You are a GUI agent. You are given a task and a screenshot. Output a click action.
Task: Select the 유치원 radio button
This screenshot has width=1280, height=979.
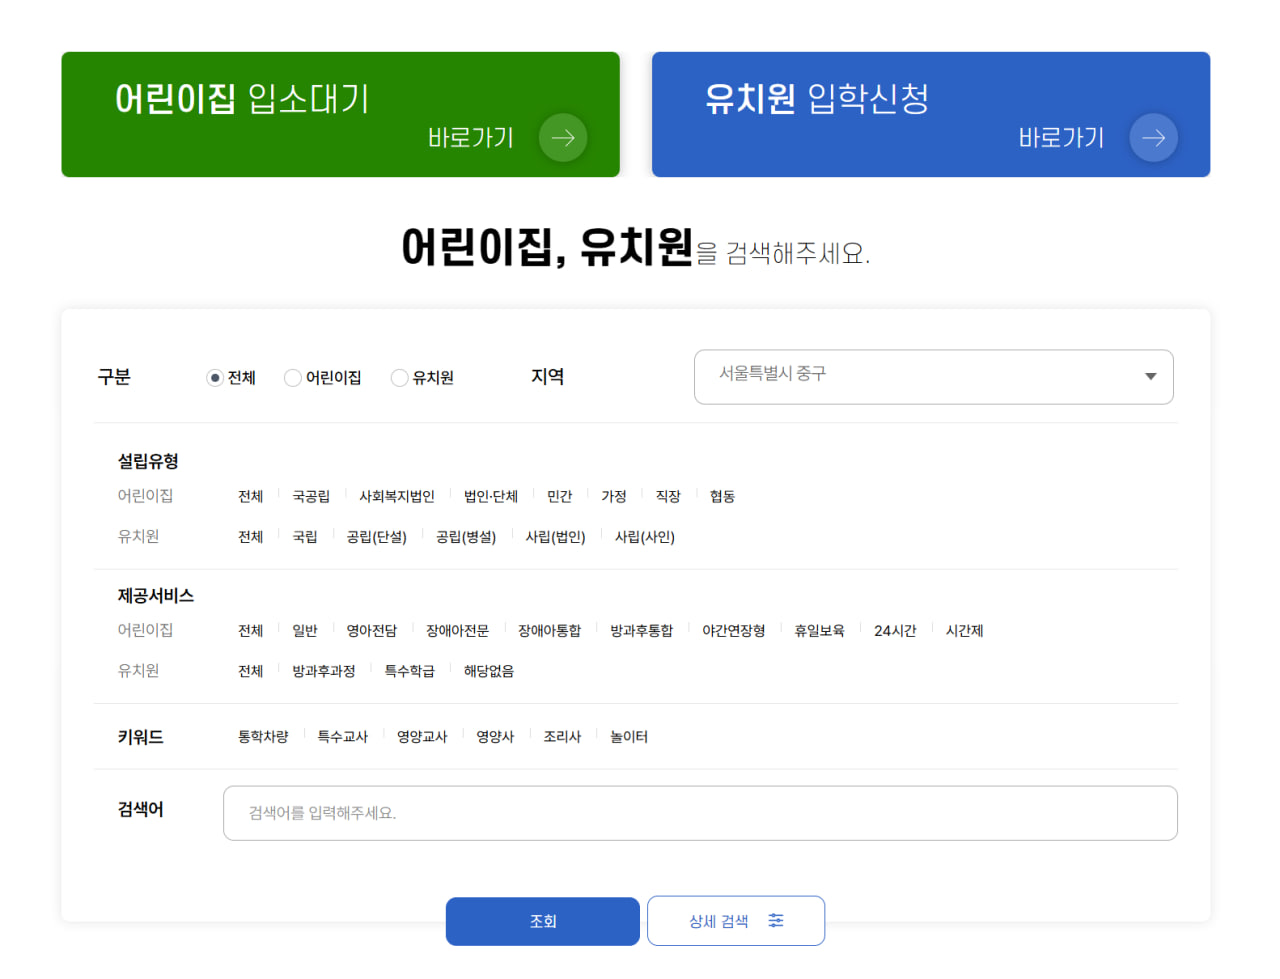[x=399, y=377]
